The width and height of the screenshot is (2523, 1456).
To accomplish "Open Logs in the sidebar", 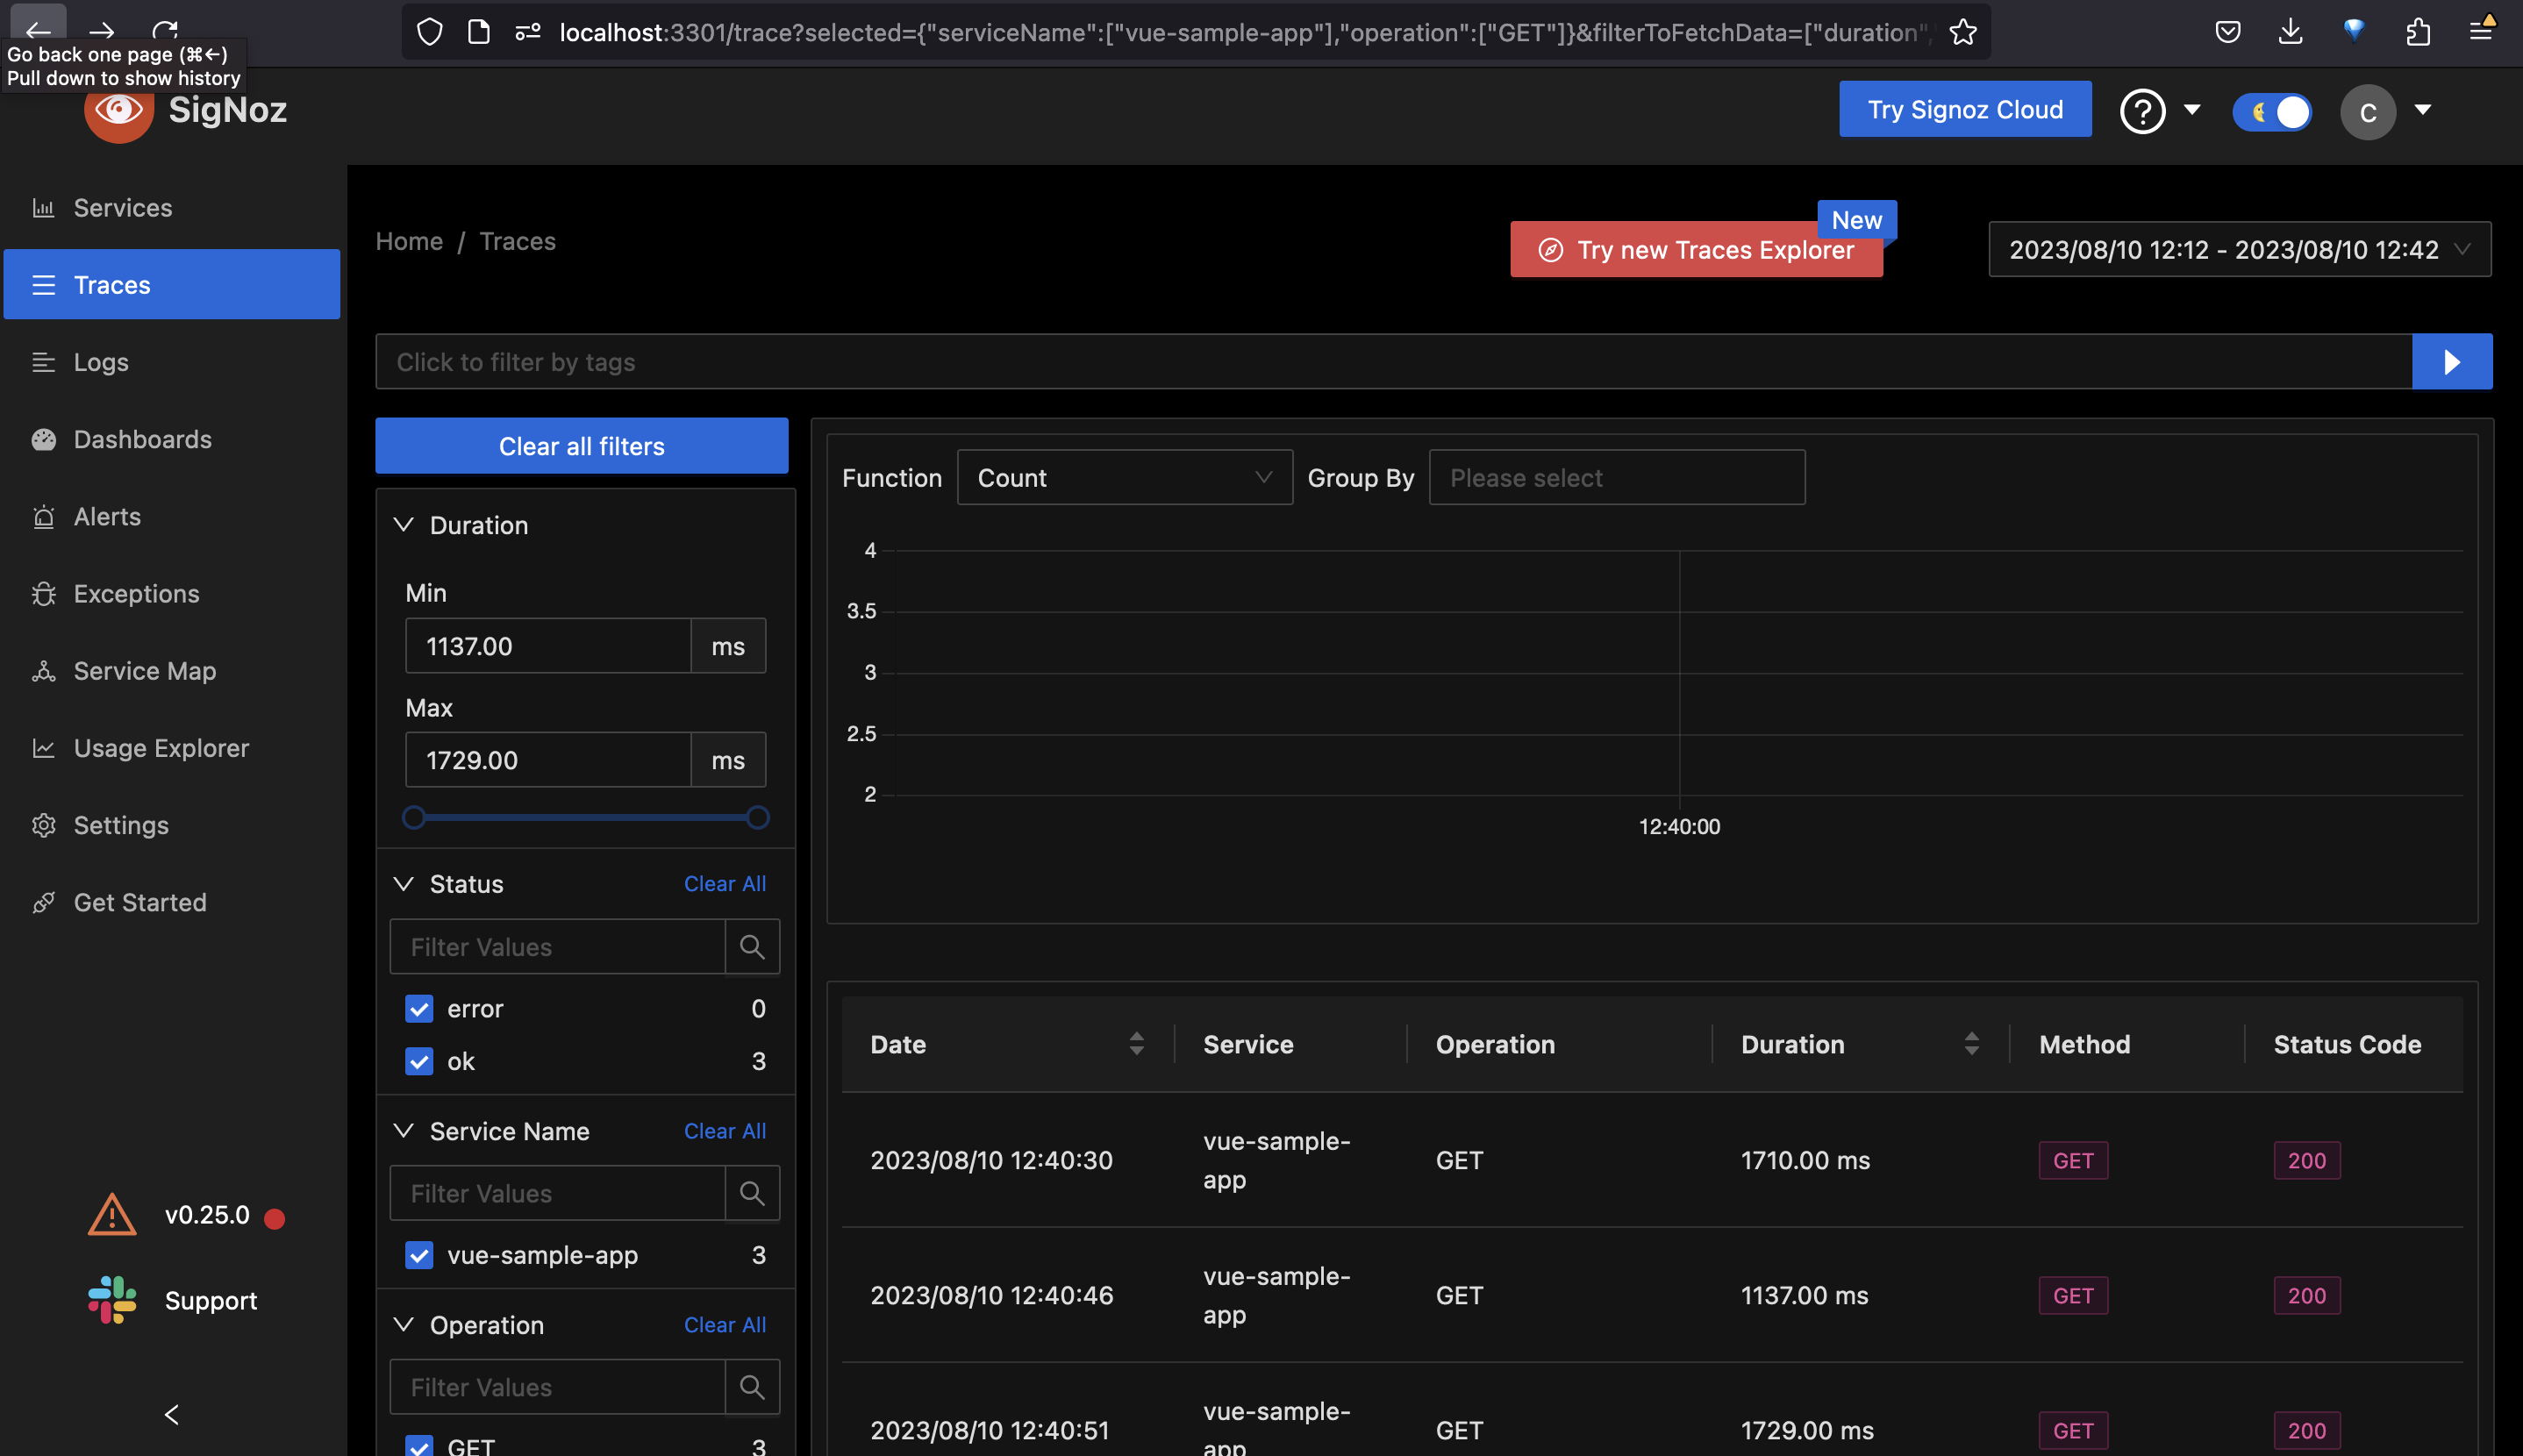I will pyautogui.click(x=172, y=361).
